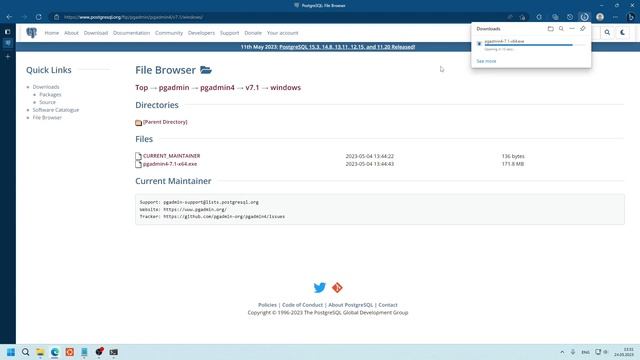Open the About PostgreSQL footer link
The image size is (640, 360).
click(351, 305)
